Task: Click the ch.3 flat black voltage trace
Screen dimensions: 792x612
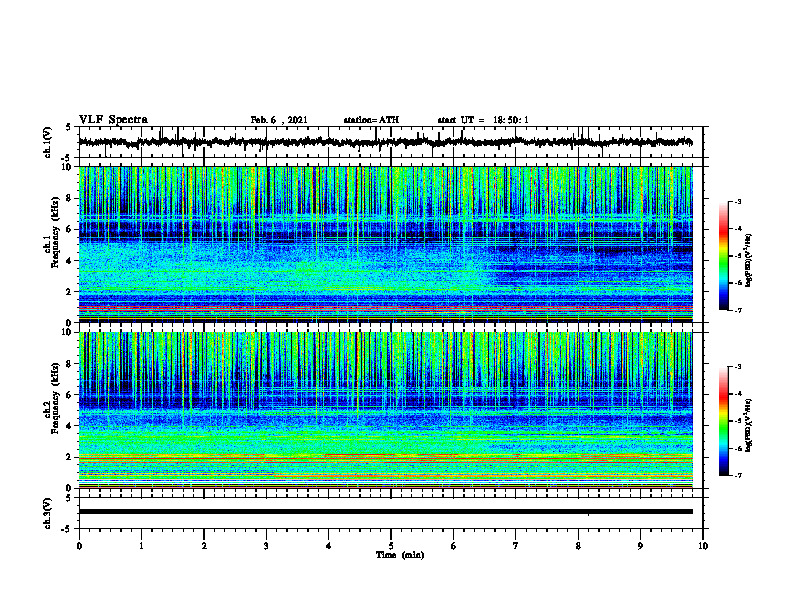Action: [385, 512]
